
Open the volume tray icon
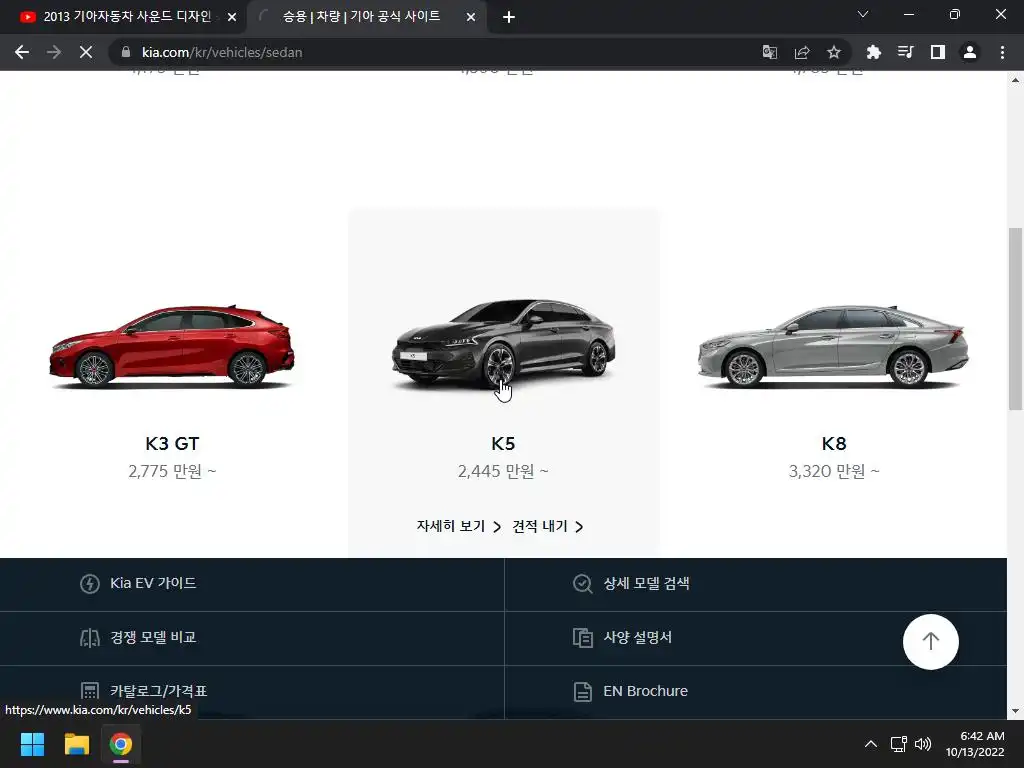tap(923, 744)
